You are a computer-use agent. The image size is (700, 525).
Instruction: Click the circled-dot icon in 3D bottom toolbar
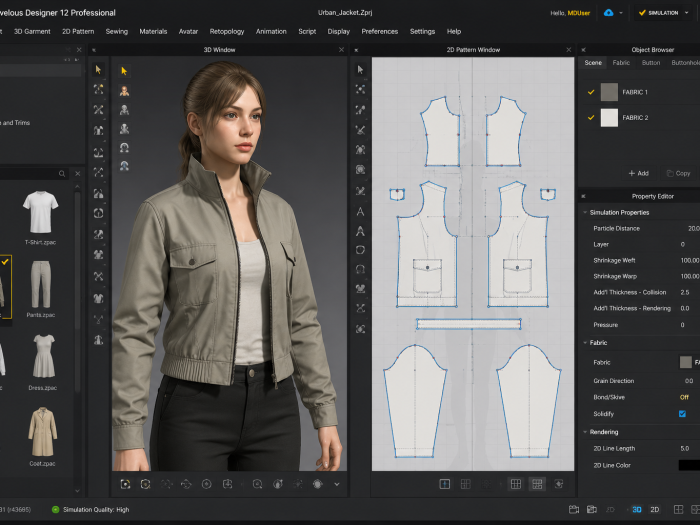pos(206,484)
